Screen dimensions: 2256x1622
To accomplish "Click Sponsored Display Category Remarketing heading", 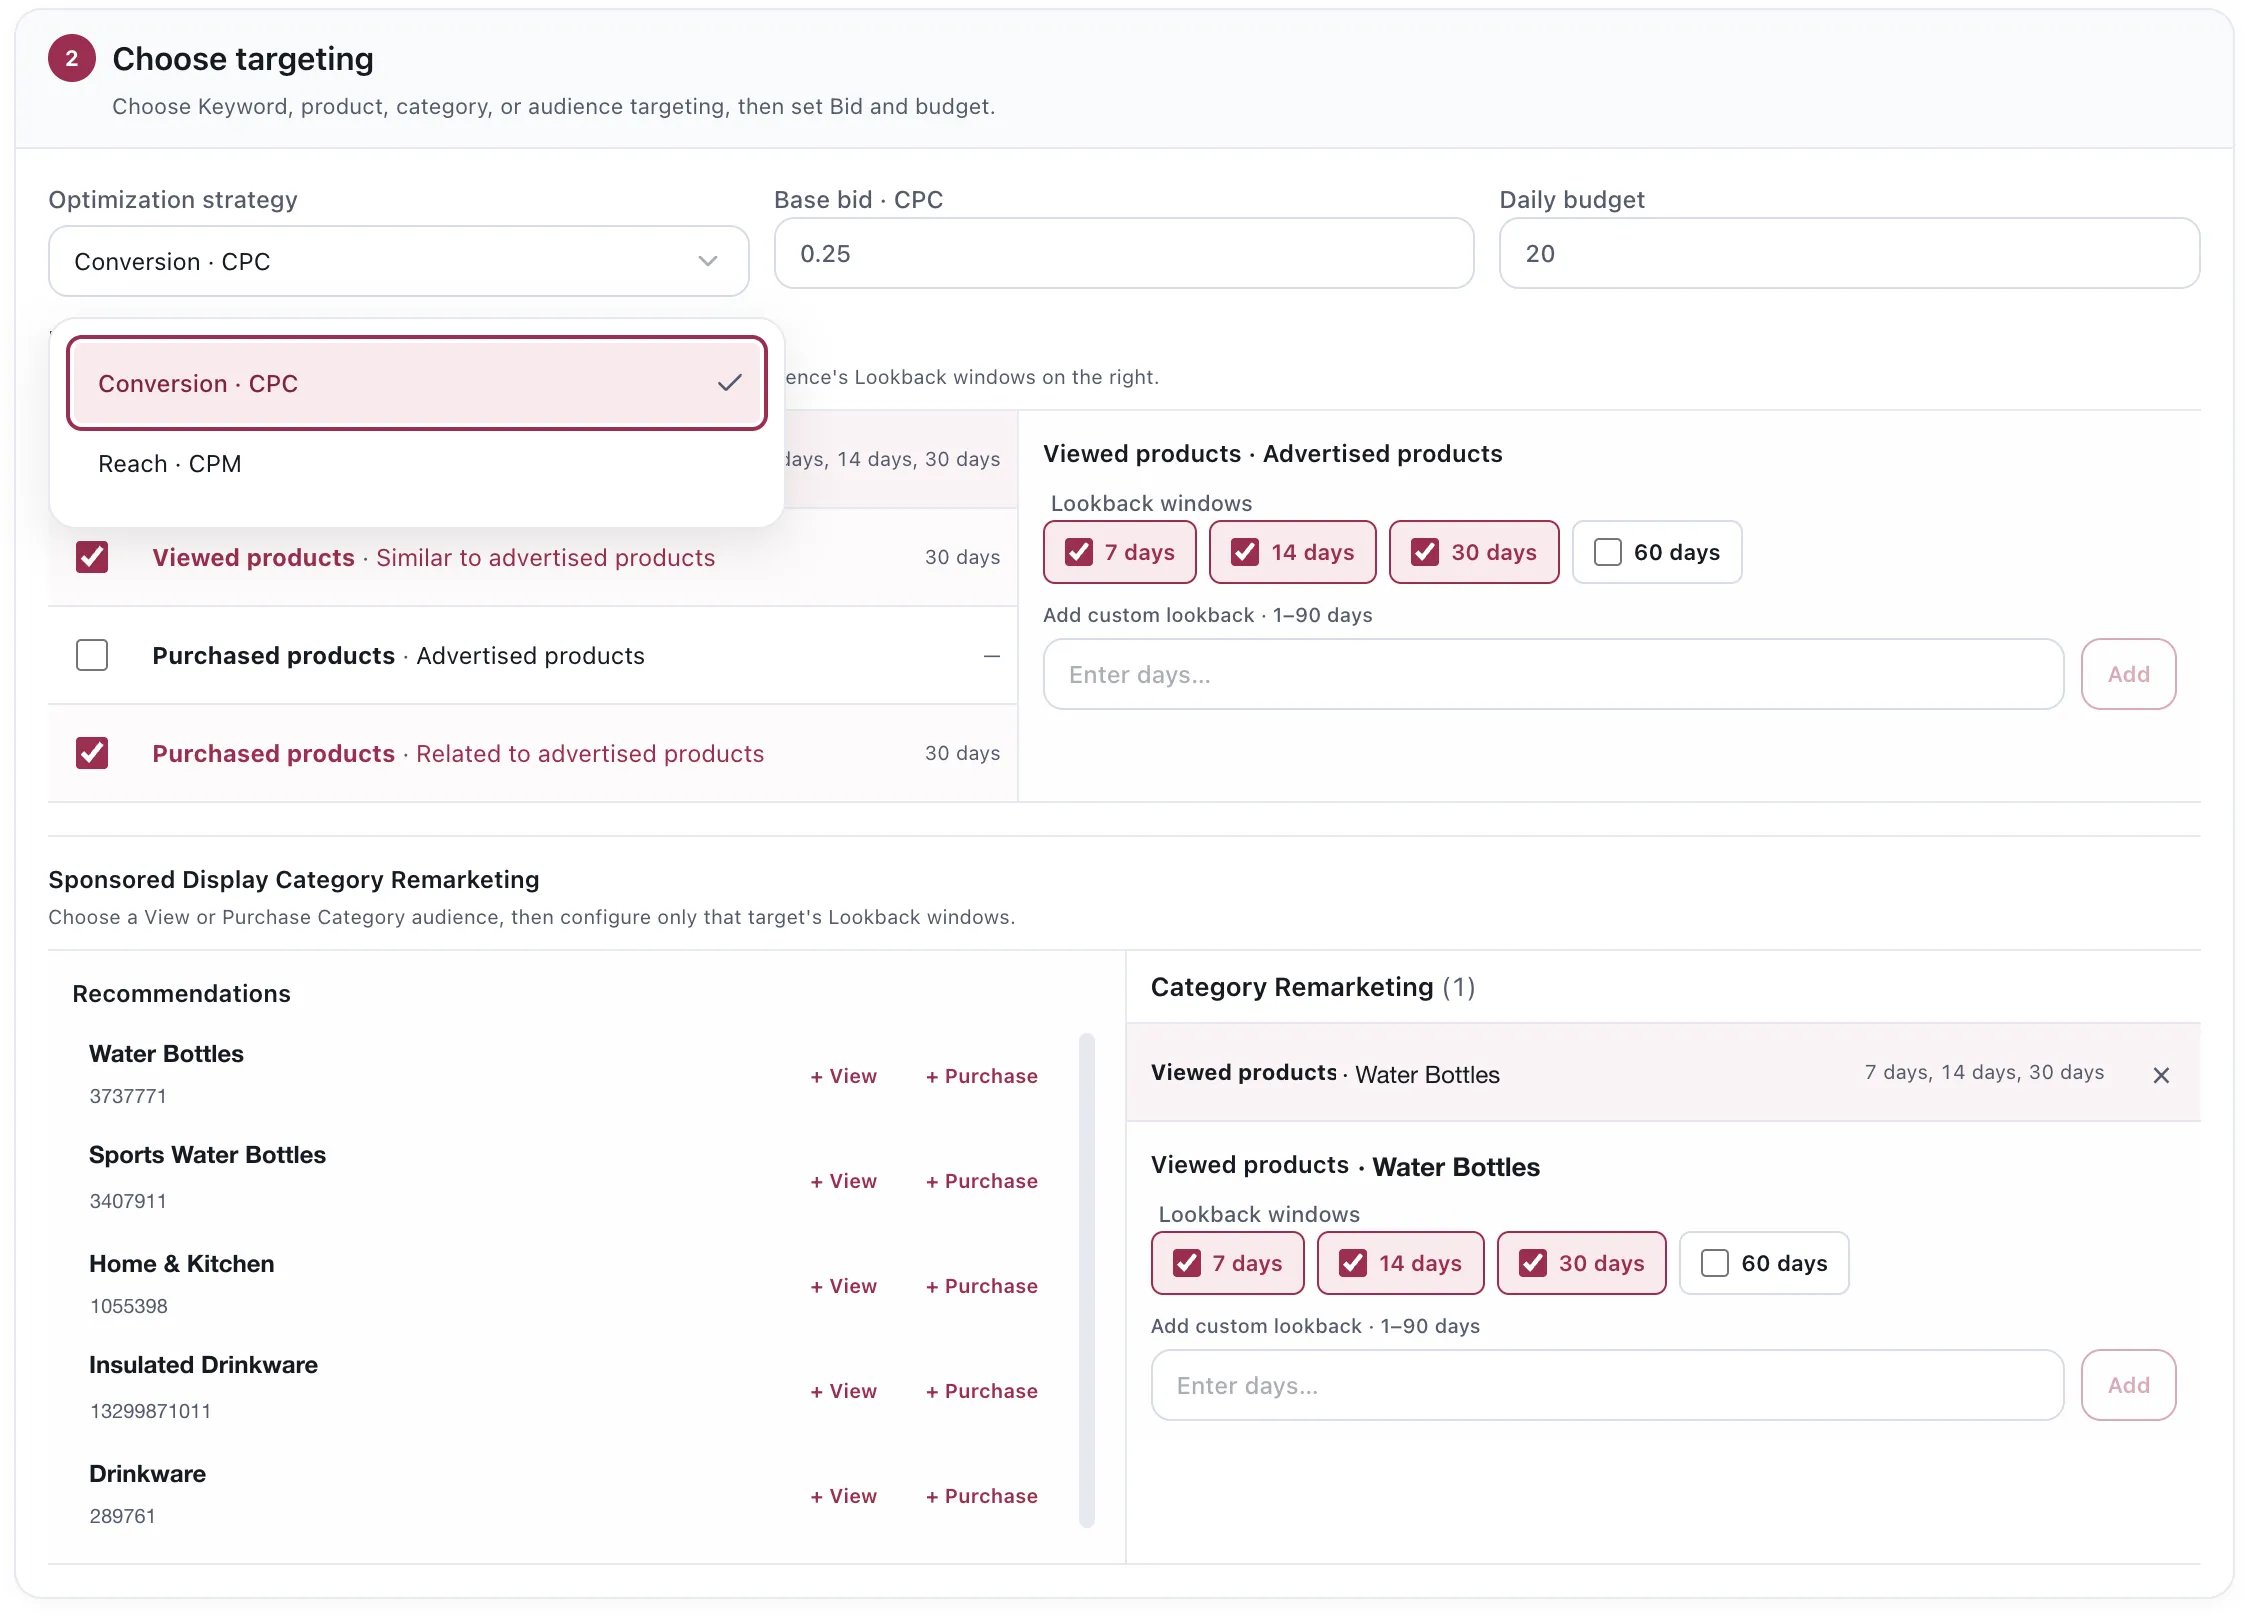I will 294,880.
